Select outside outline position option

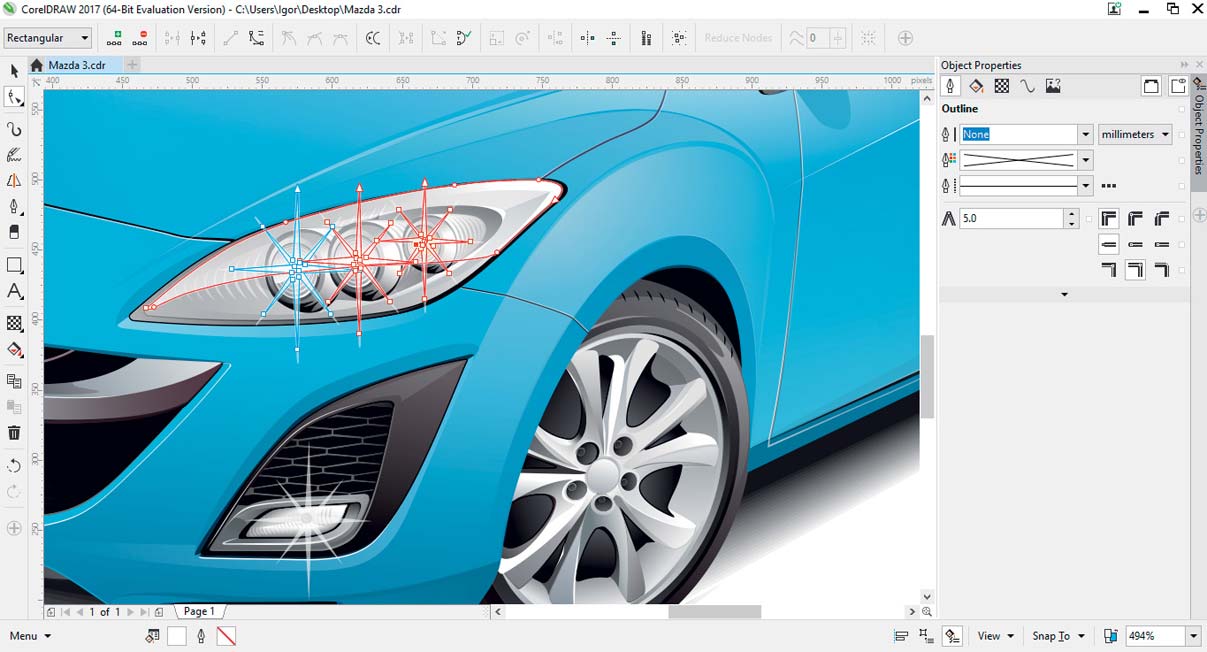(1109, 270)
